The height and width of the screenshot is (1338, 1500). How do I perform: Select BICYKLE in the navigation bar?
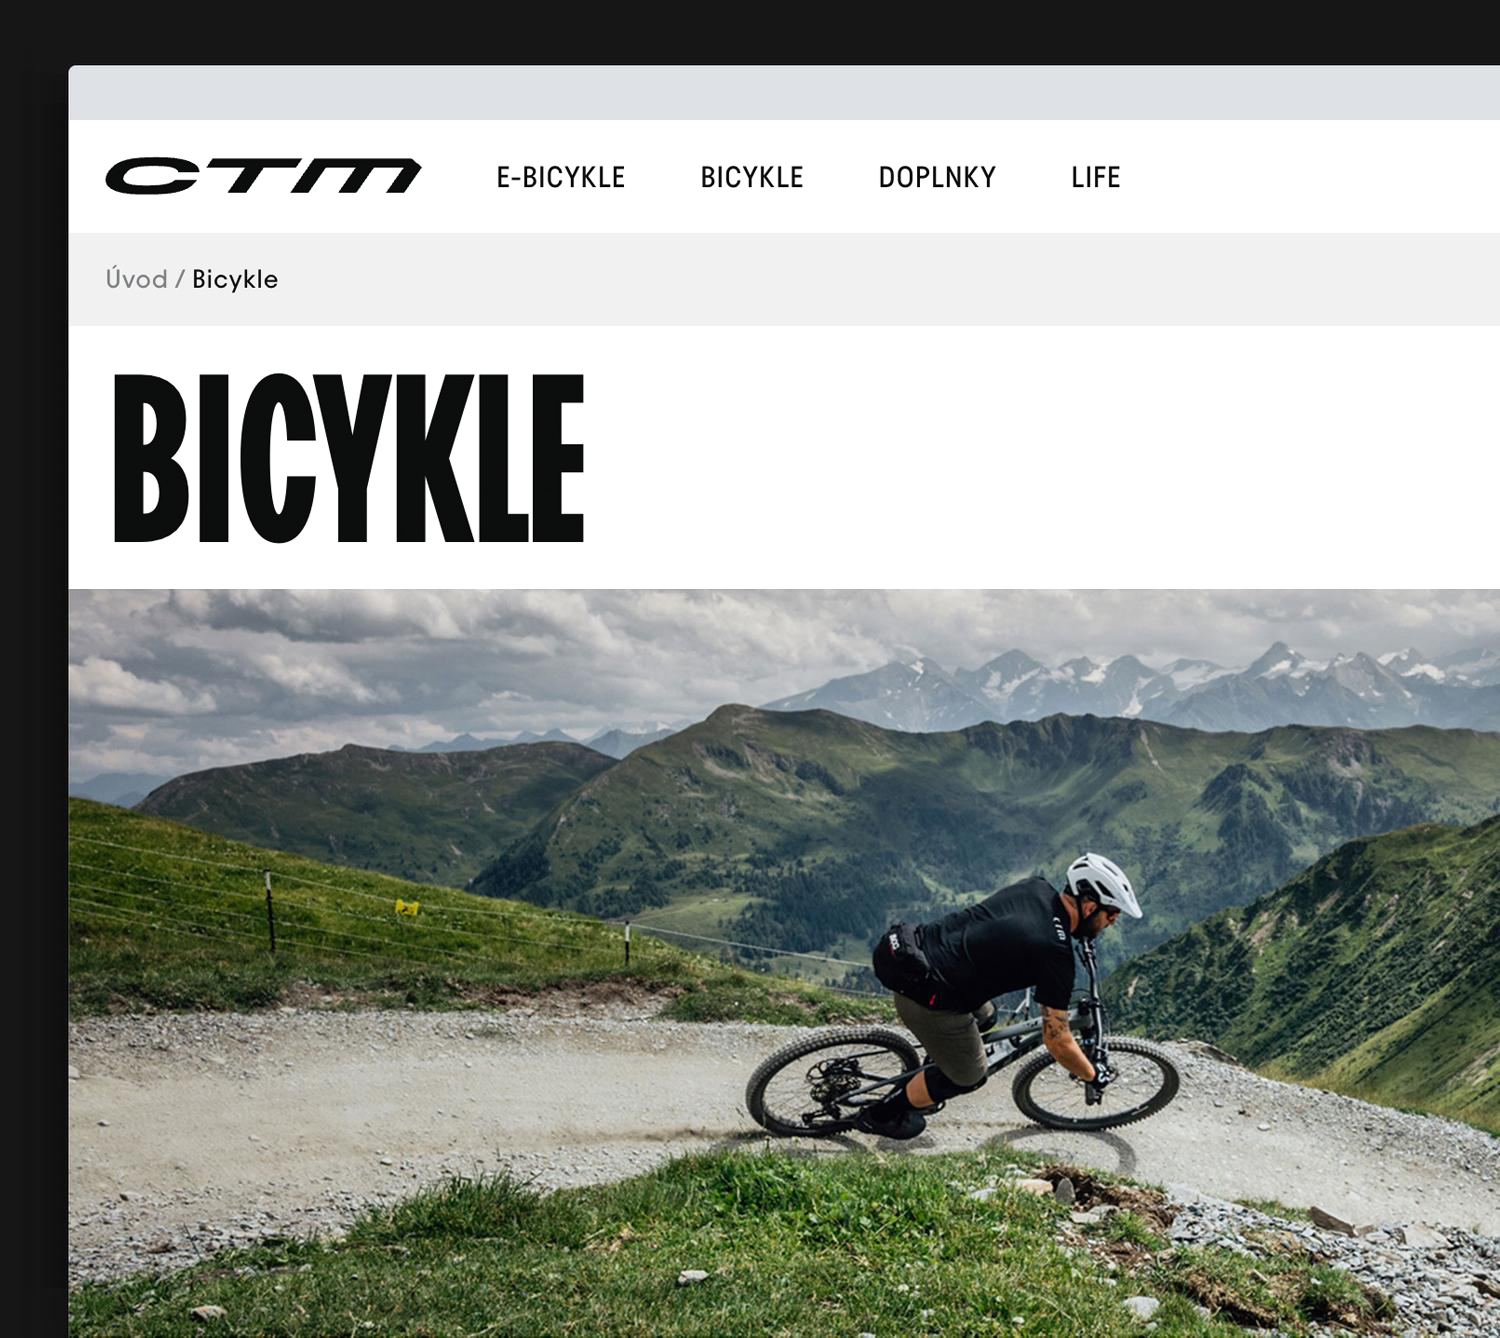[x=752, y=177]
